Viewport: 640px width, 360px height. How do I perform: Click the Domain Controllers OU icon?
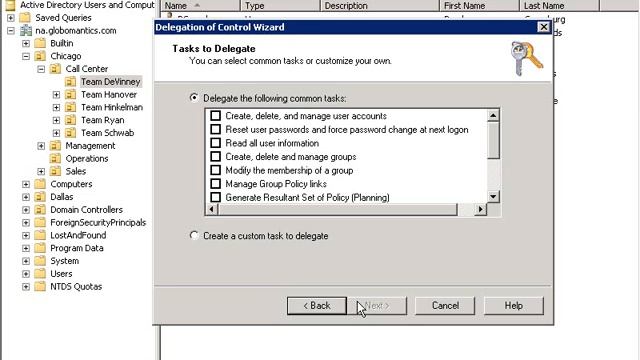click(40, 209)
